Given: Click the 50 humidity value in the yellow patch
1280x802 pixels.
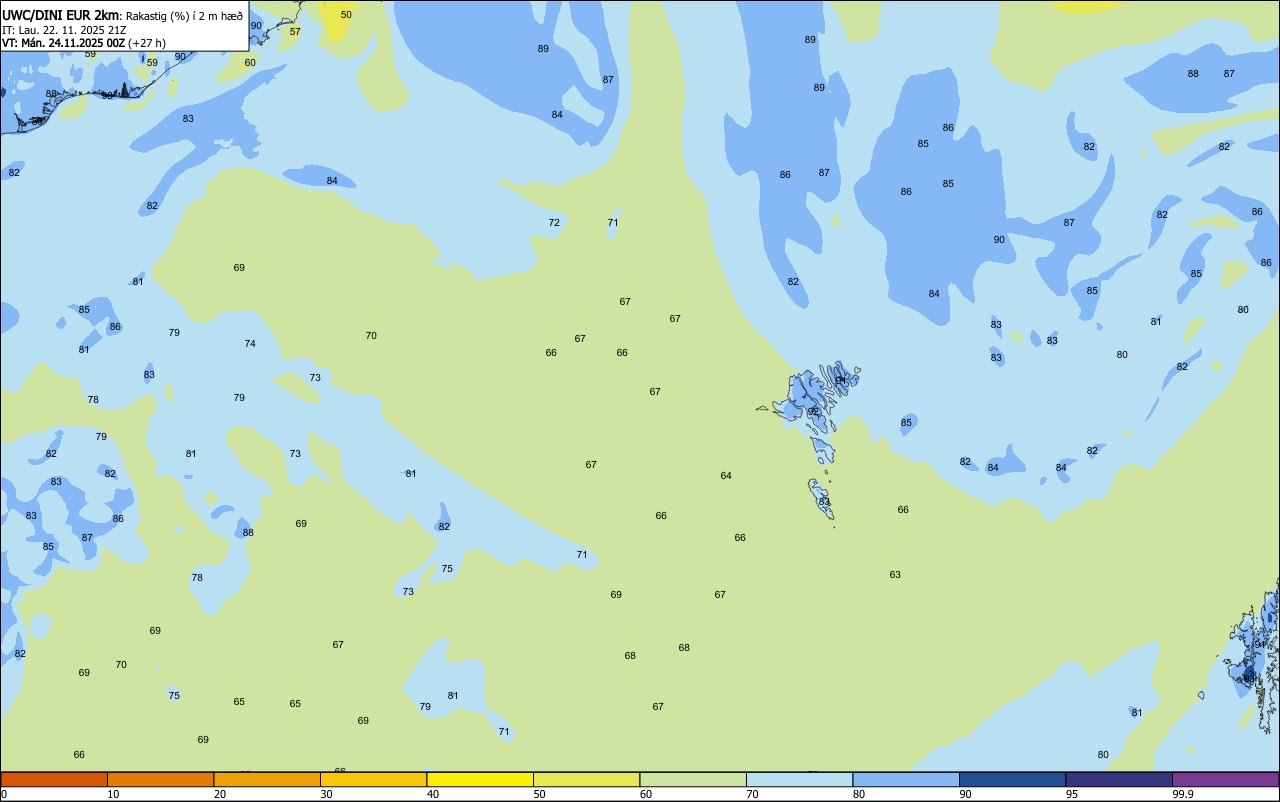Looking at the screenshot, I should (346, 15).
